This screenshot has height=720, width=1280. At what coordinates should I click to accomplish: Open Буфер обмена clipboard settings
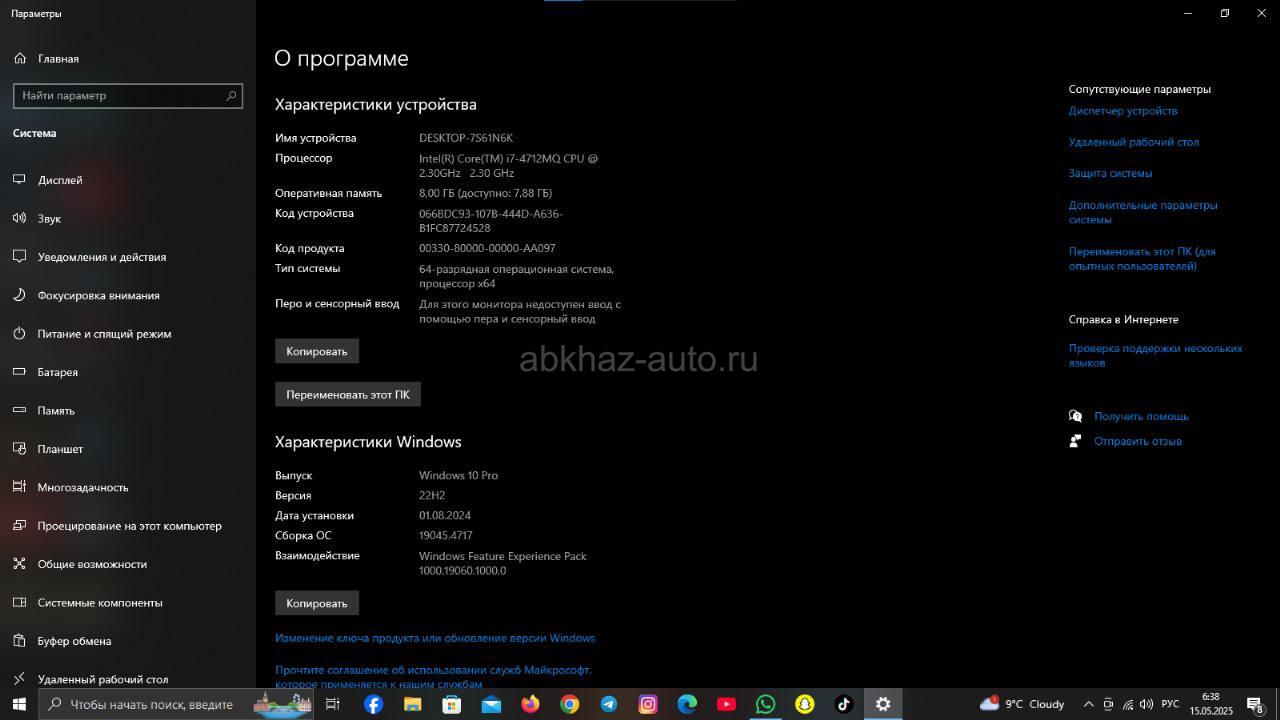click(x=74, y=641)
